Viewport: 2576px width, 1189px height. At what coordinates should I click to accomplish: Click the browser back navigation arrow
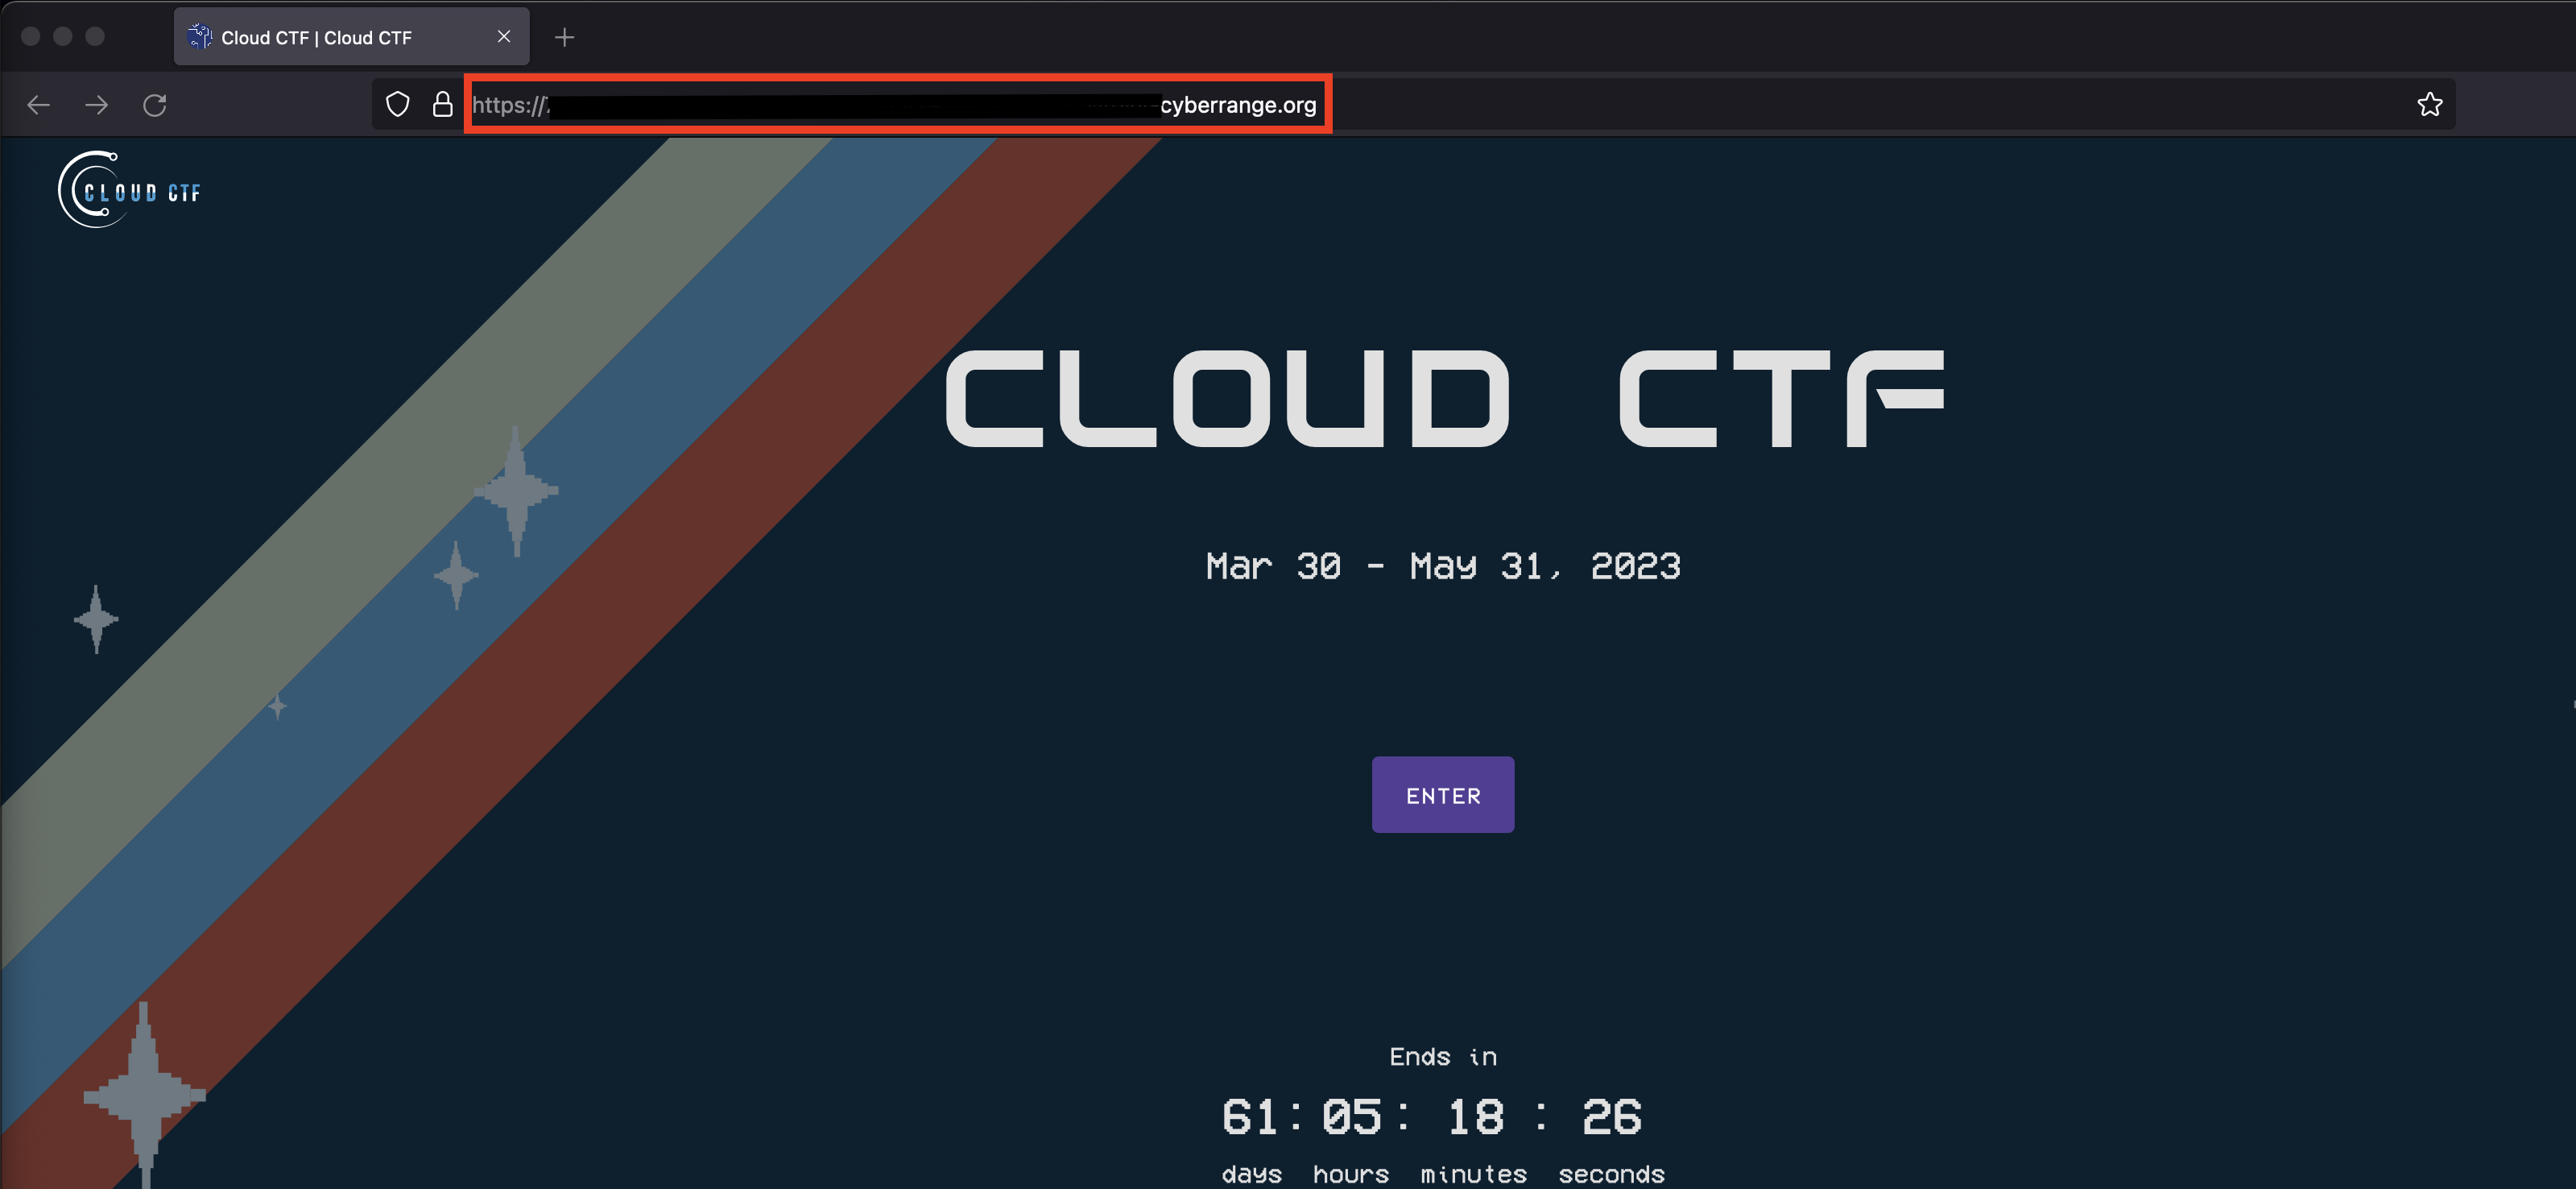(39, 104)
